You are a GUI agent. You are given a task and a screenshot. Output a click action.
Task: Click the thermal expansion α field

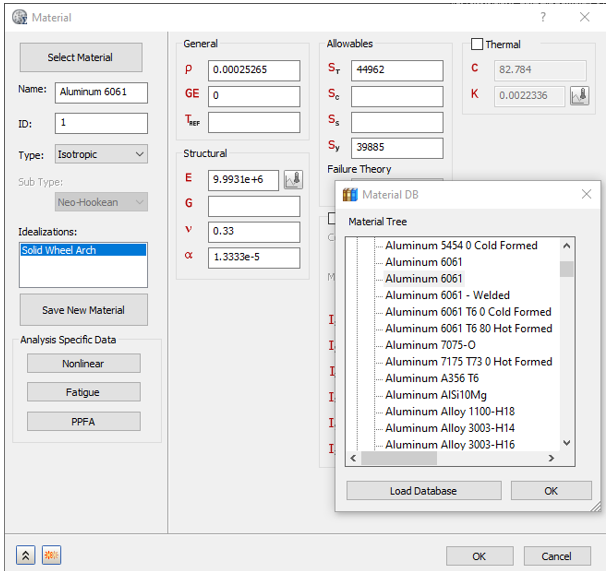click(x=254, y=258)
